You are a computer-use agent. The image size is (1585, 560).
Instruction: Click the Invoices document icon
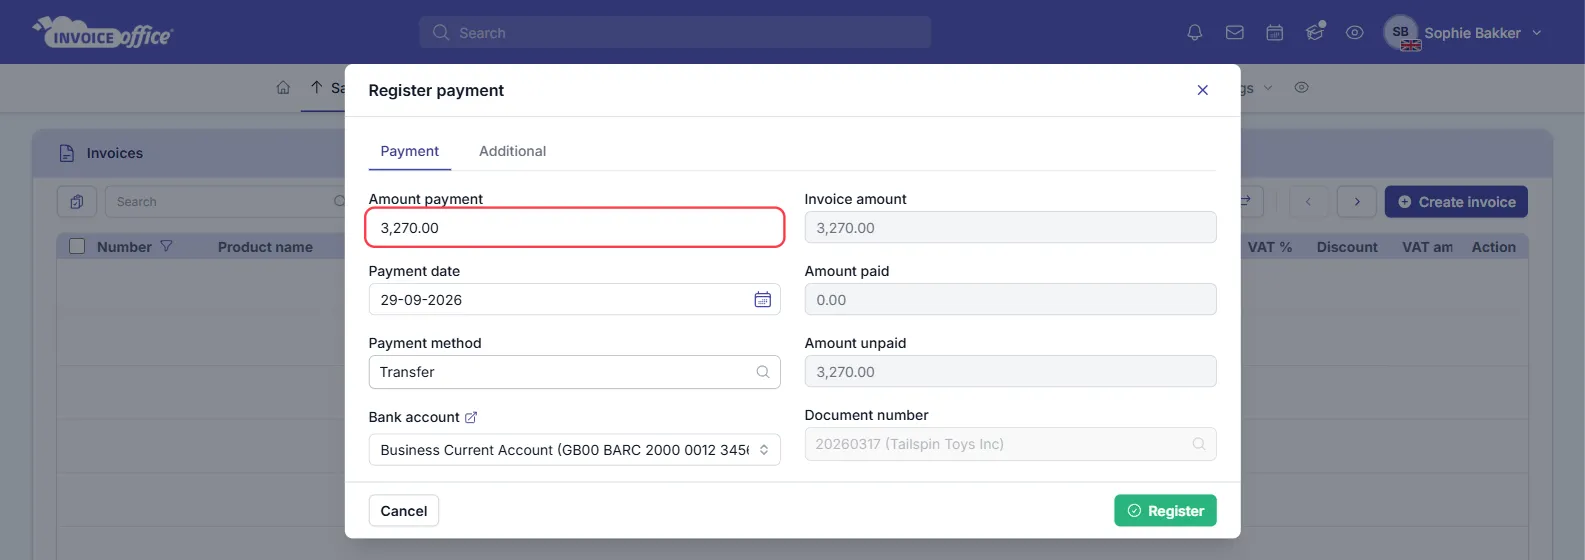[x=67, y=153]
